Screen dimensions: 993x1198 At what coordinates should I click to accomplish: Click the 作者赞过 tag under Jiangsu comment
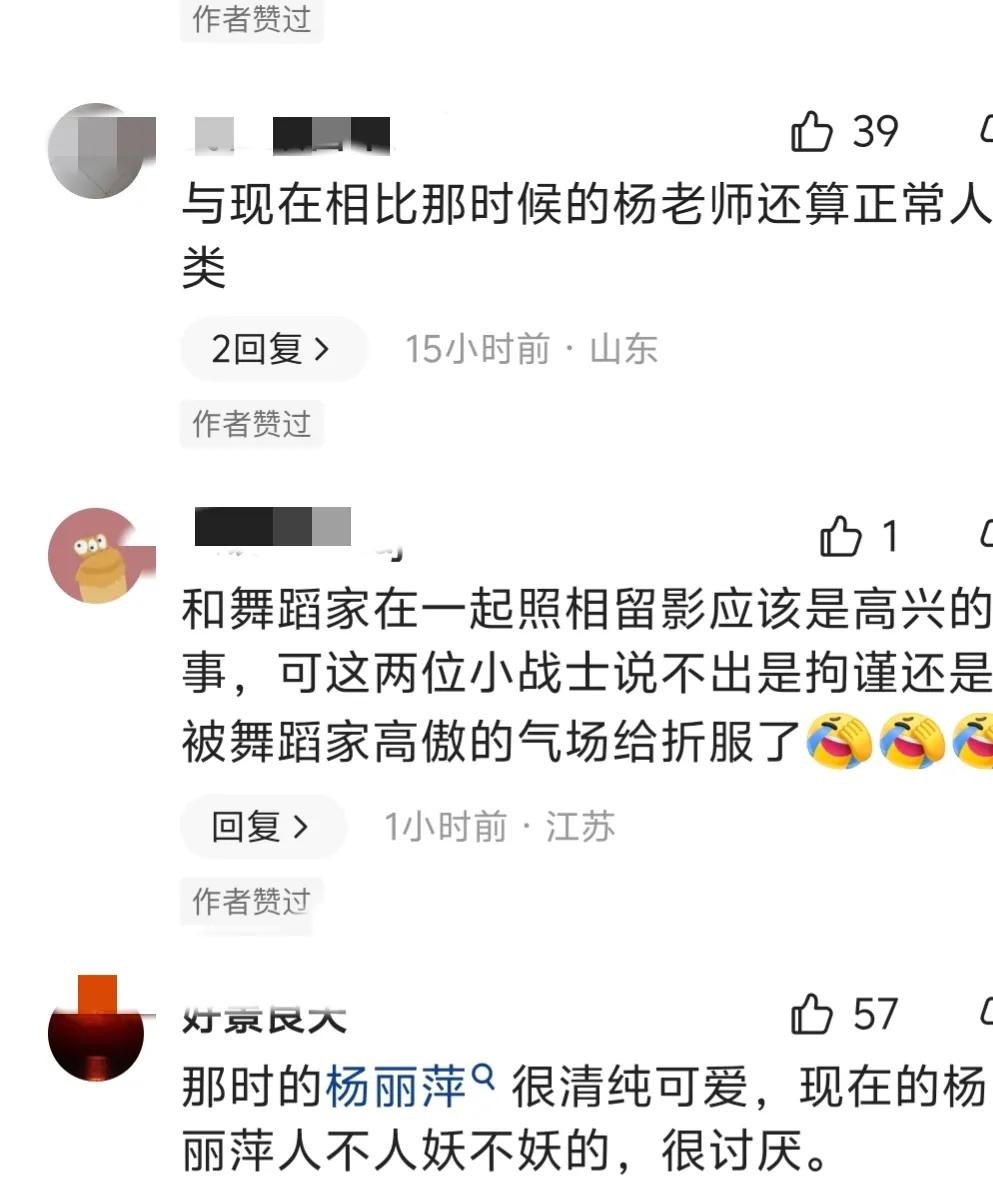click(251, 902)
